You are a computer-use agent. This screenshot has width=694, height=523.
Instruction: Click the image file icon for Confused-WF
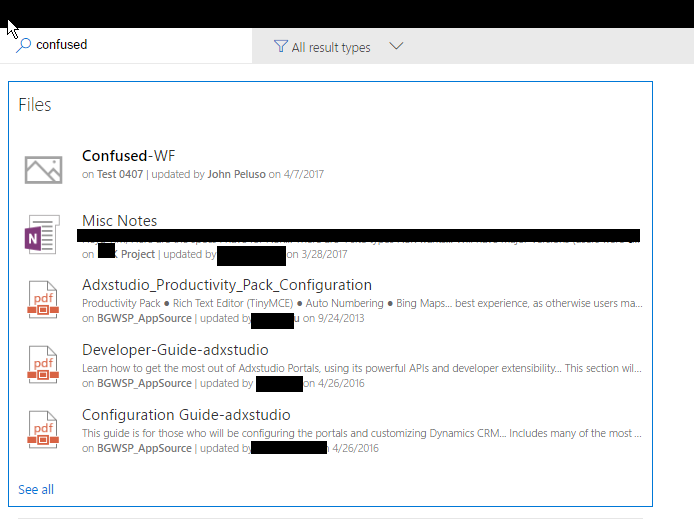click(43, 169)
